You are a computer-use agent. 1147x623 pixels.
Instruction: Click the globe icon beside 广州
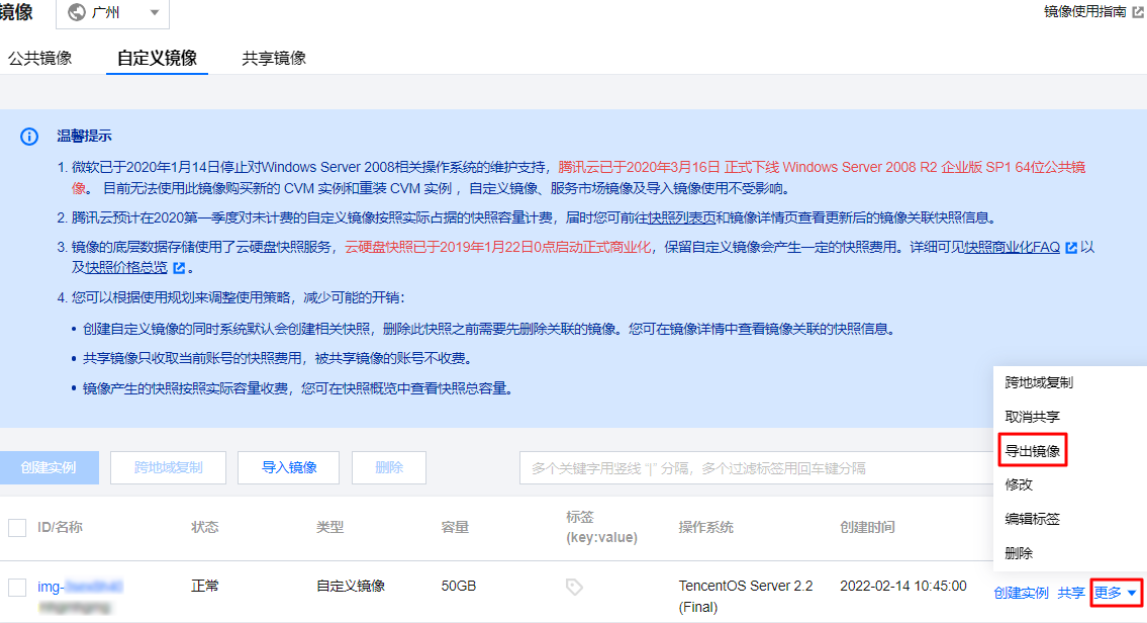tap(76, 12)
